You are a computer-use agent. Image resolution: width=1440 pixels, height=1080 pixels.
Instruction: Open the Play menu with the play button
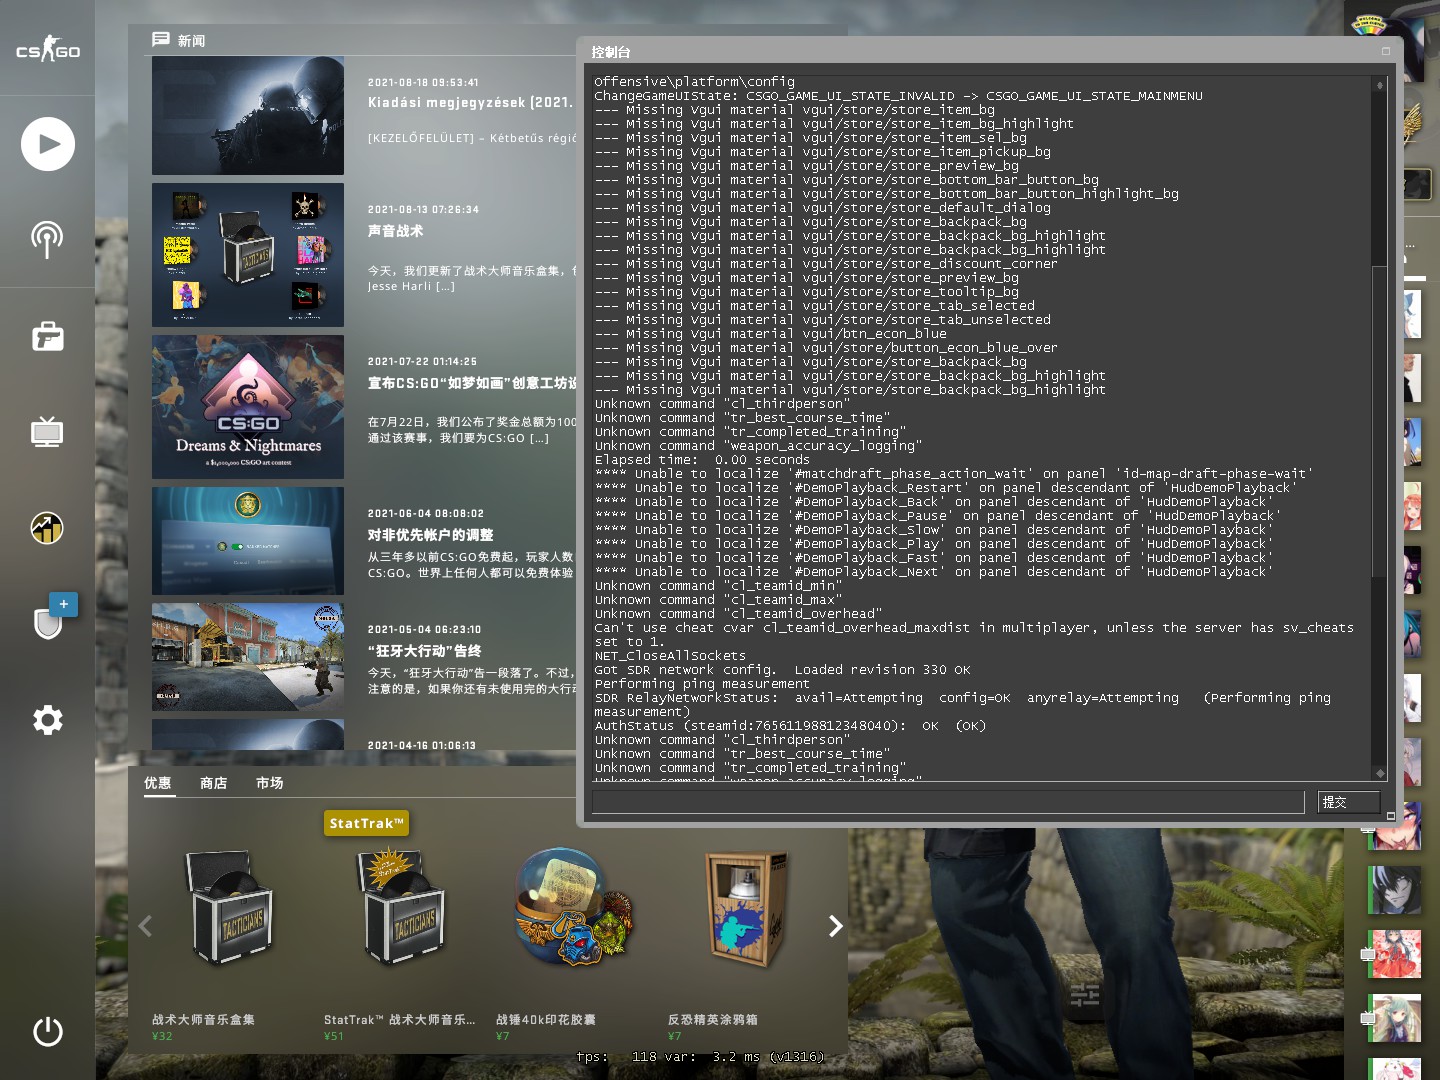pyautogui.click(x=48, y=144)
